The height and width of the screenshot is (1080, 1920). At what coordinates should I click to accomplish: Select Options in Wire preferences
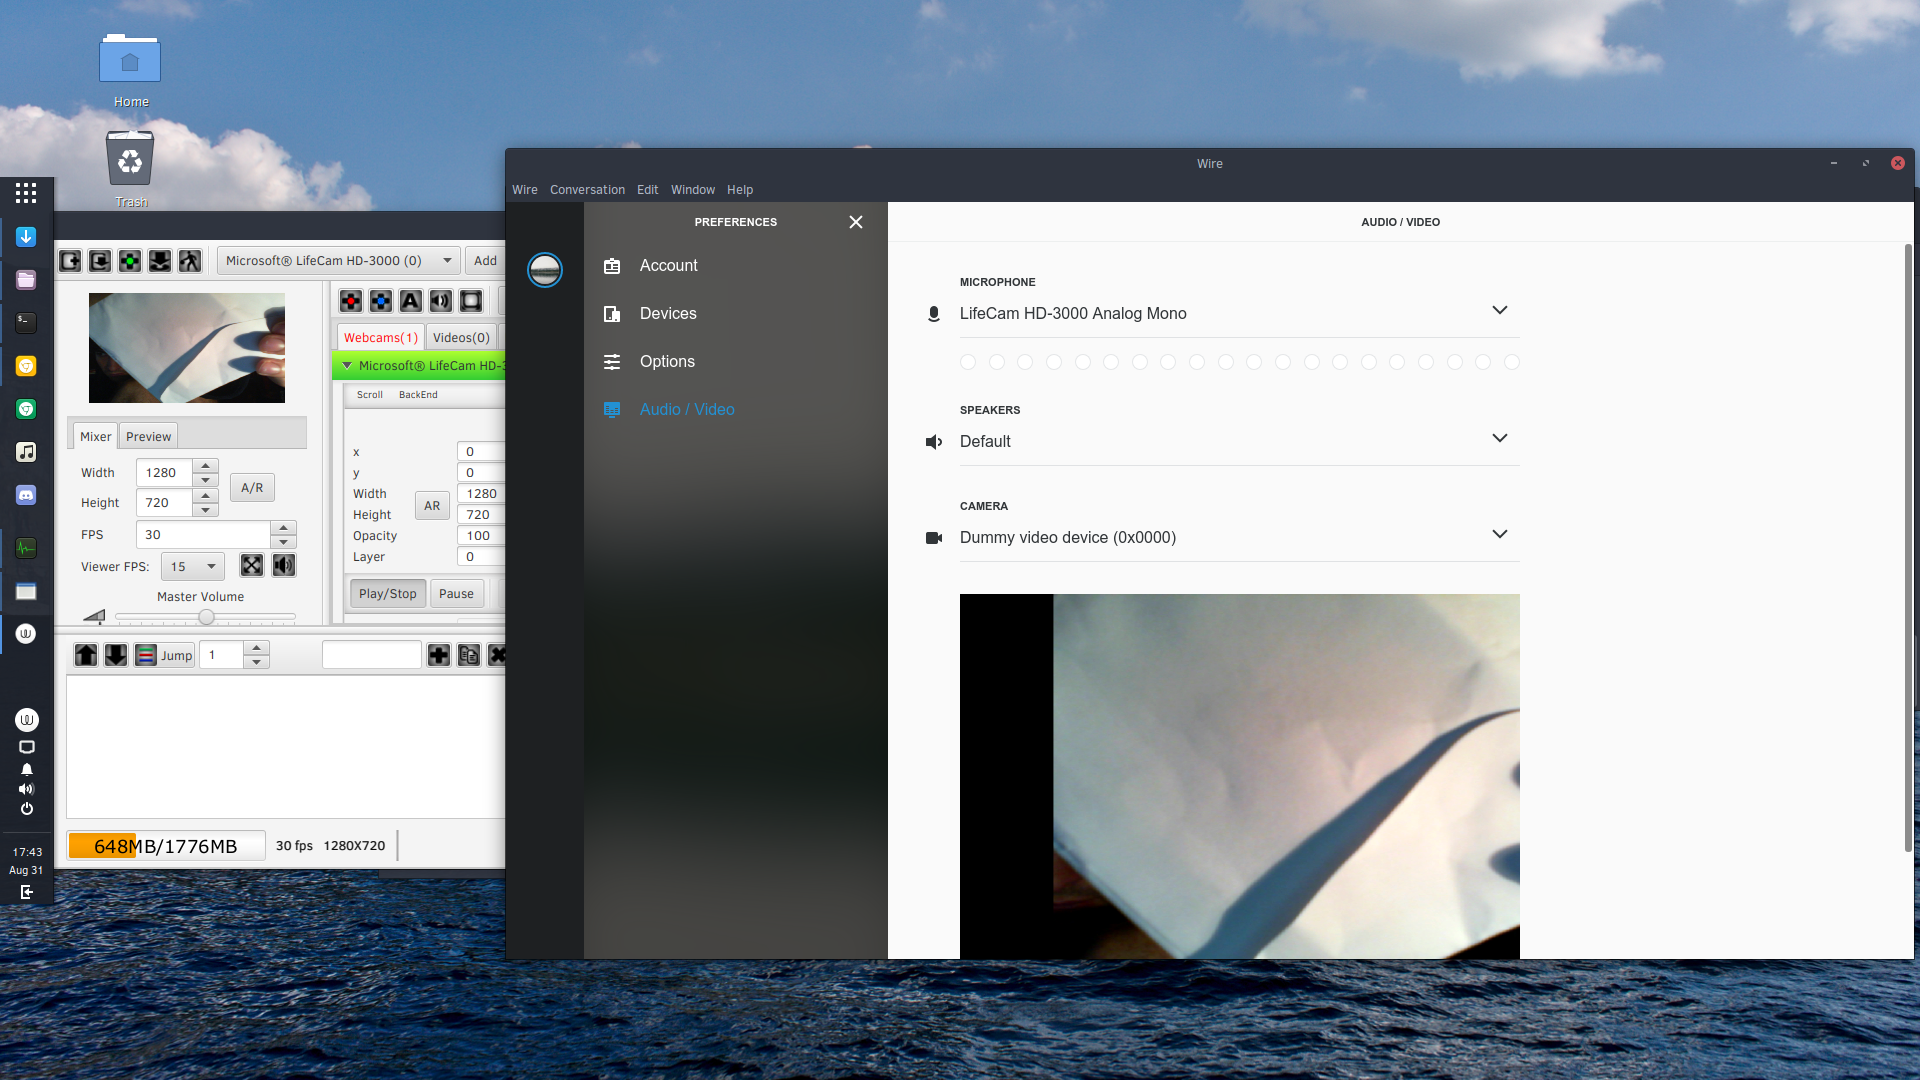click(x=667, y=361)
